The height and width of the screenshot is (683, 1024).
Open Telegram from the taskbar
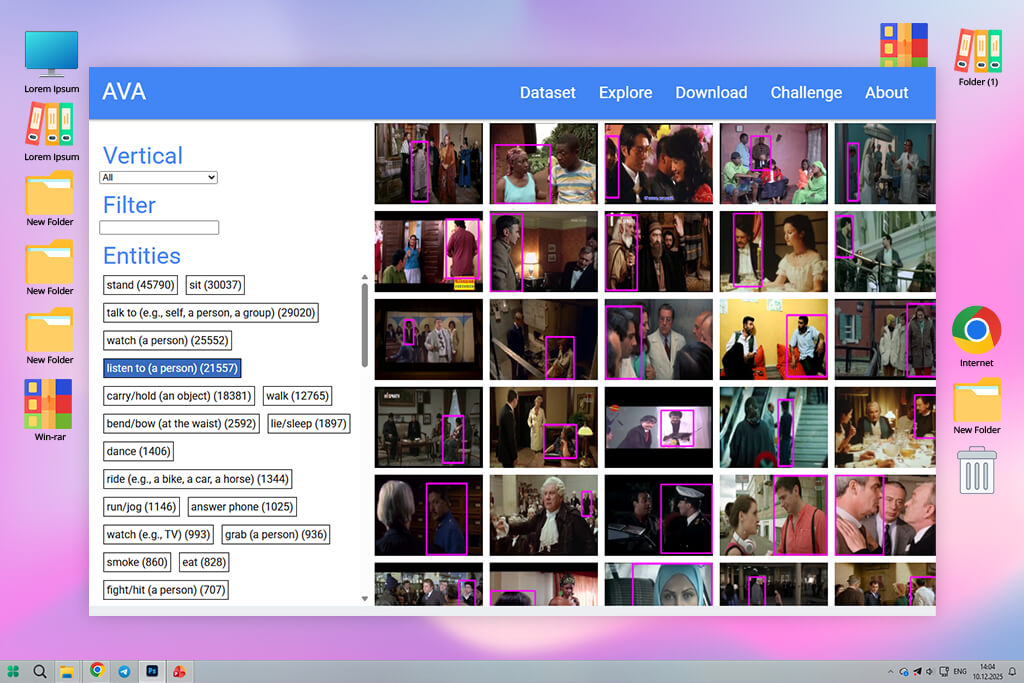(x=124, y=671)
